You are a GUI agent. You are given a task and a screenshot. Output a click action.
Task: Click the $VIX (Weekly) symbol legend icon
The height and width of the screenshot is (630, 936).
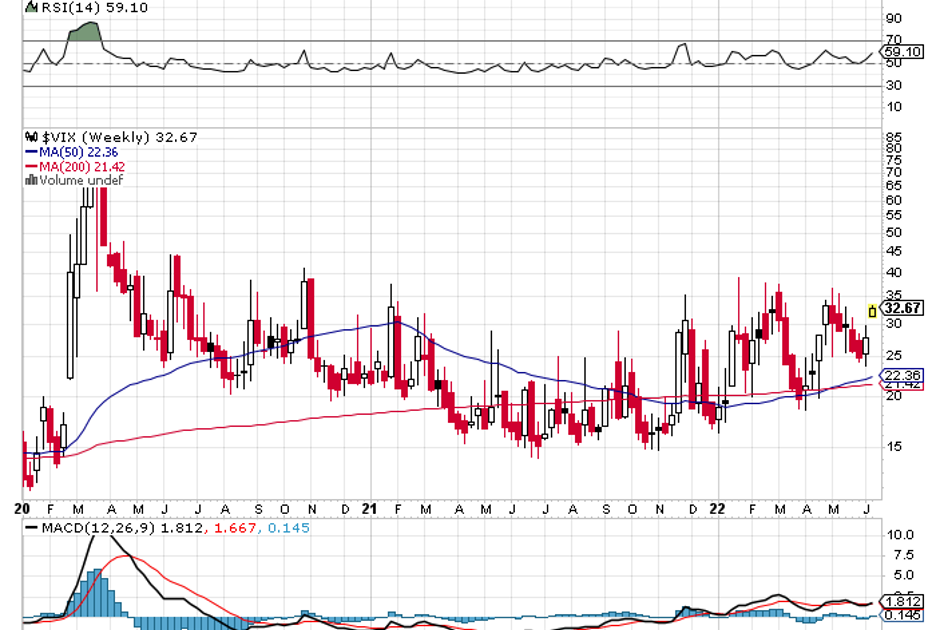click(30, 137)
